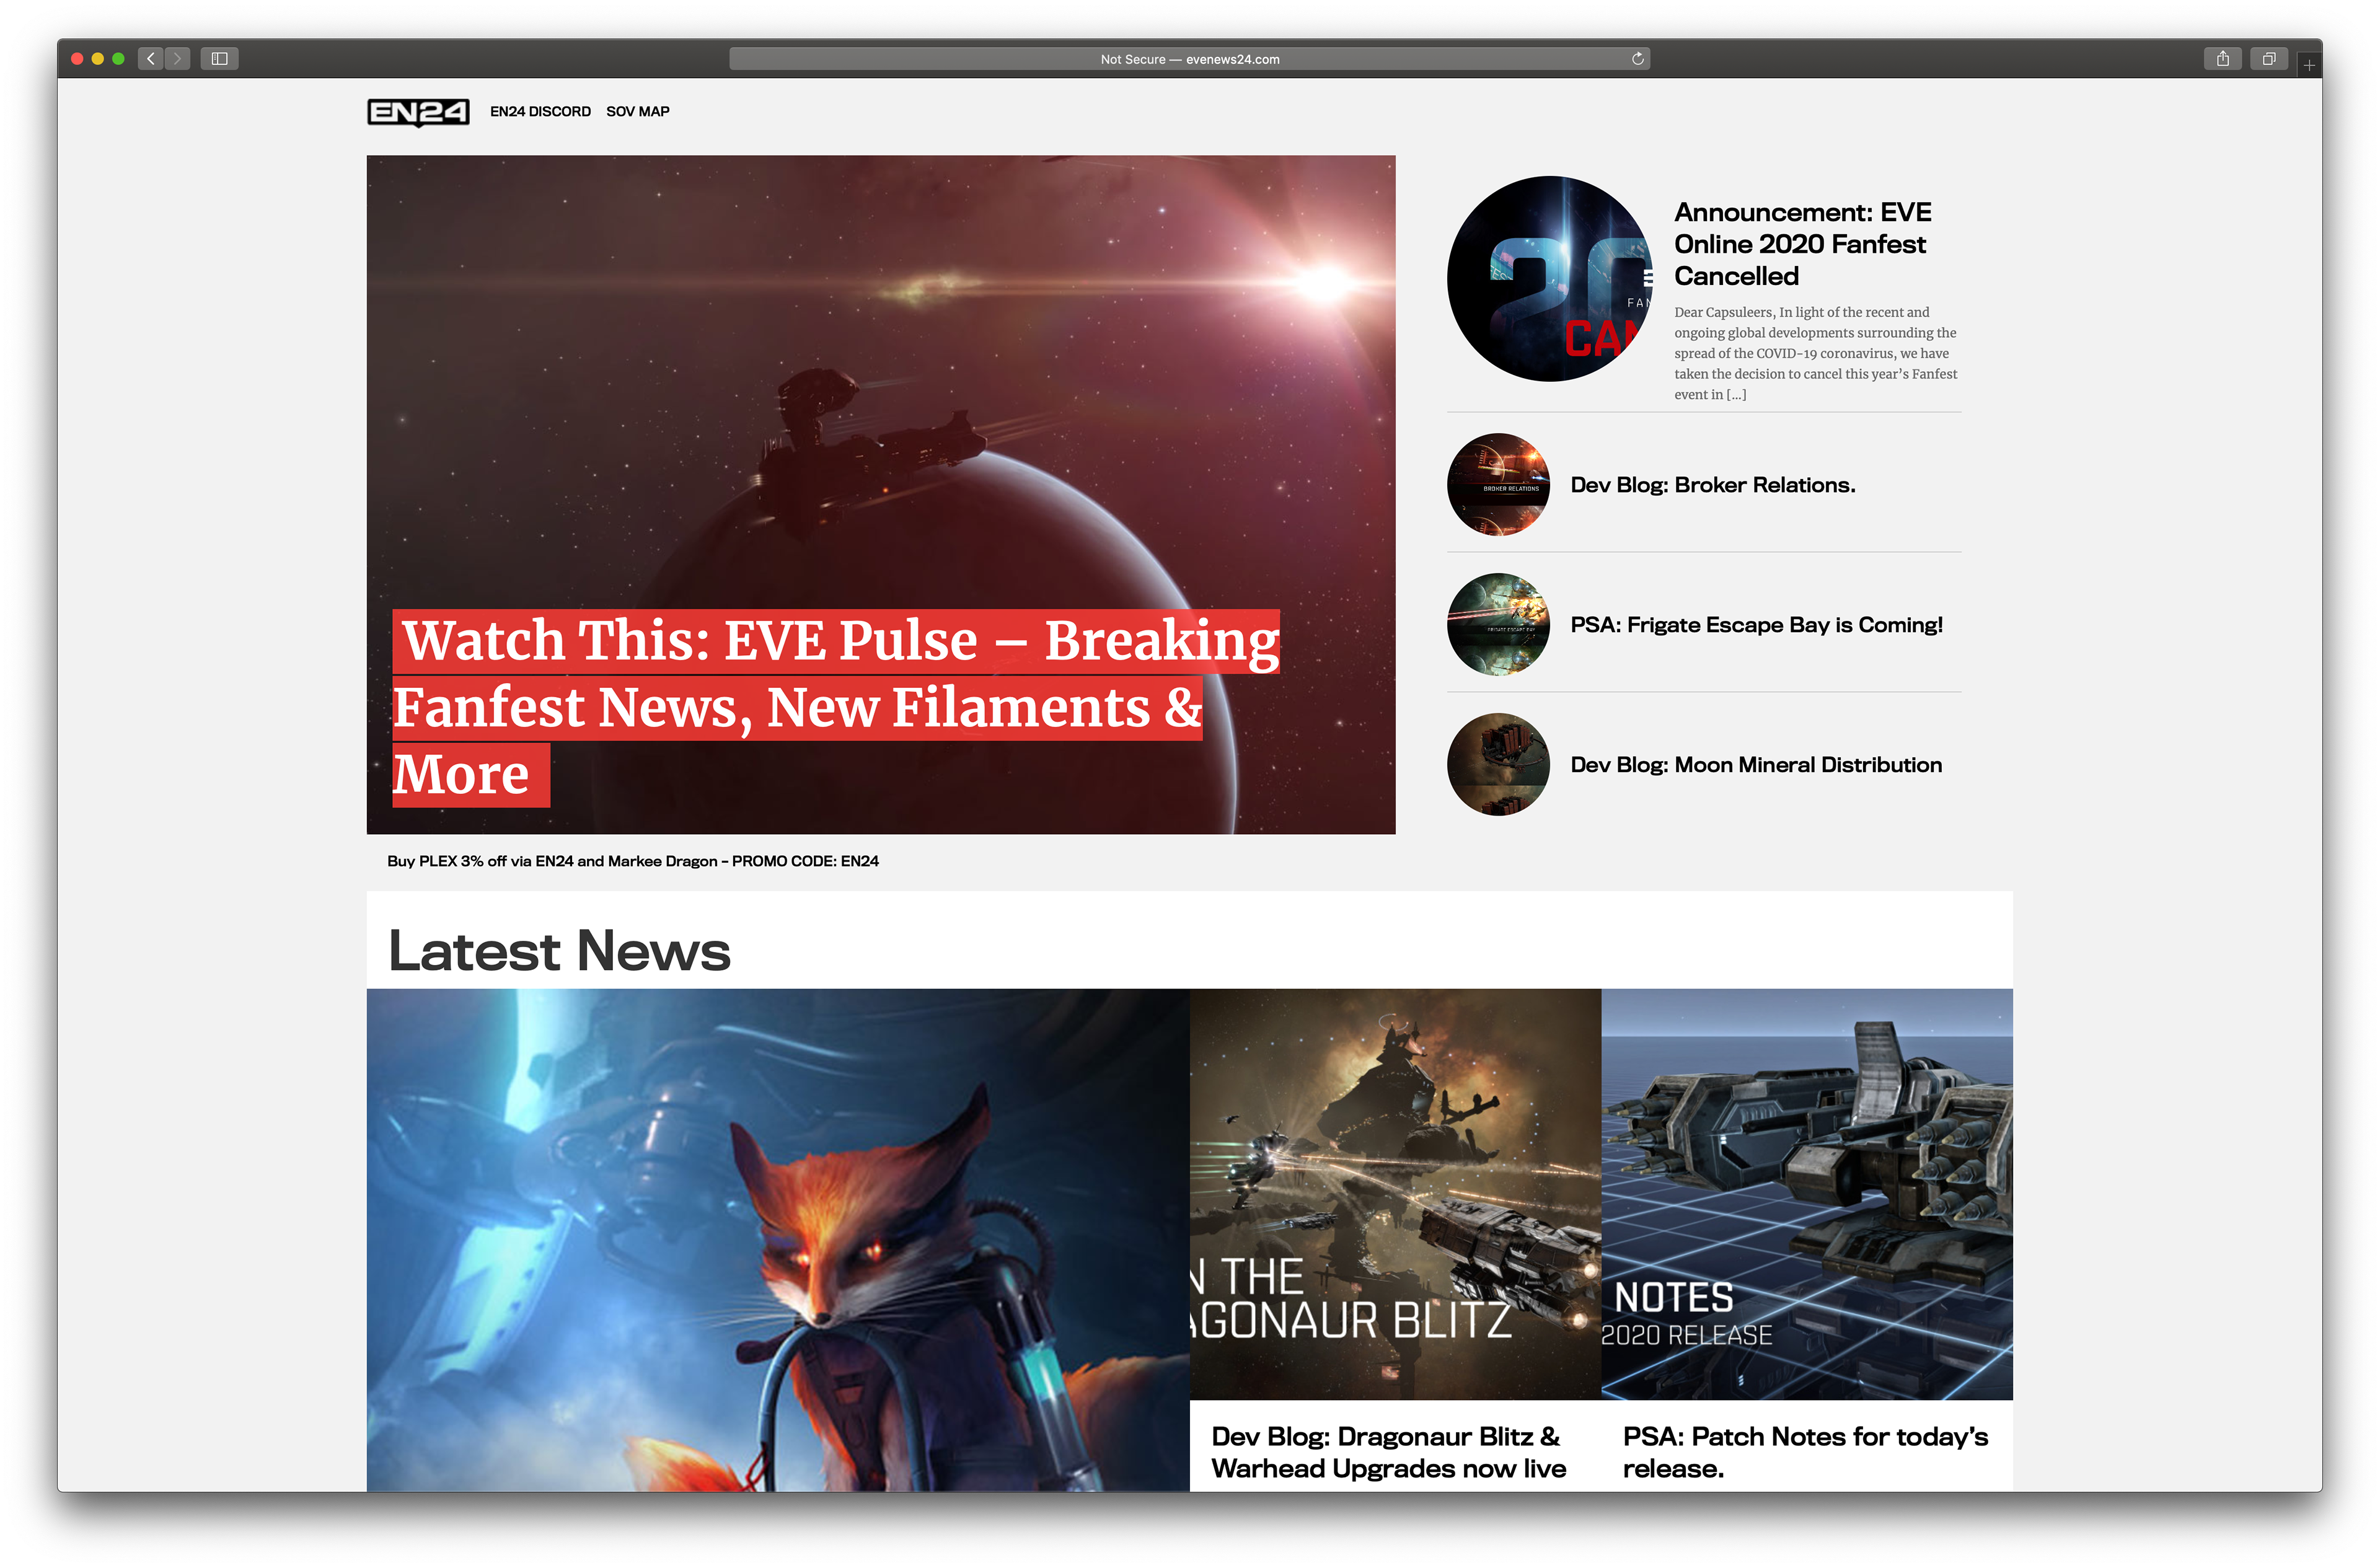Click the Safari address bar

pos(1189,59)
